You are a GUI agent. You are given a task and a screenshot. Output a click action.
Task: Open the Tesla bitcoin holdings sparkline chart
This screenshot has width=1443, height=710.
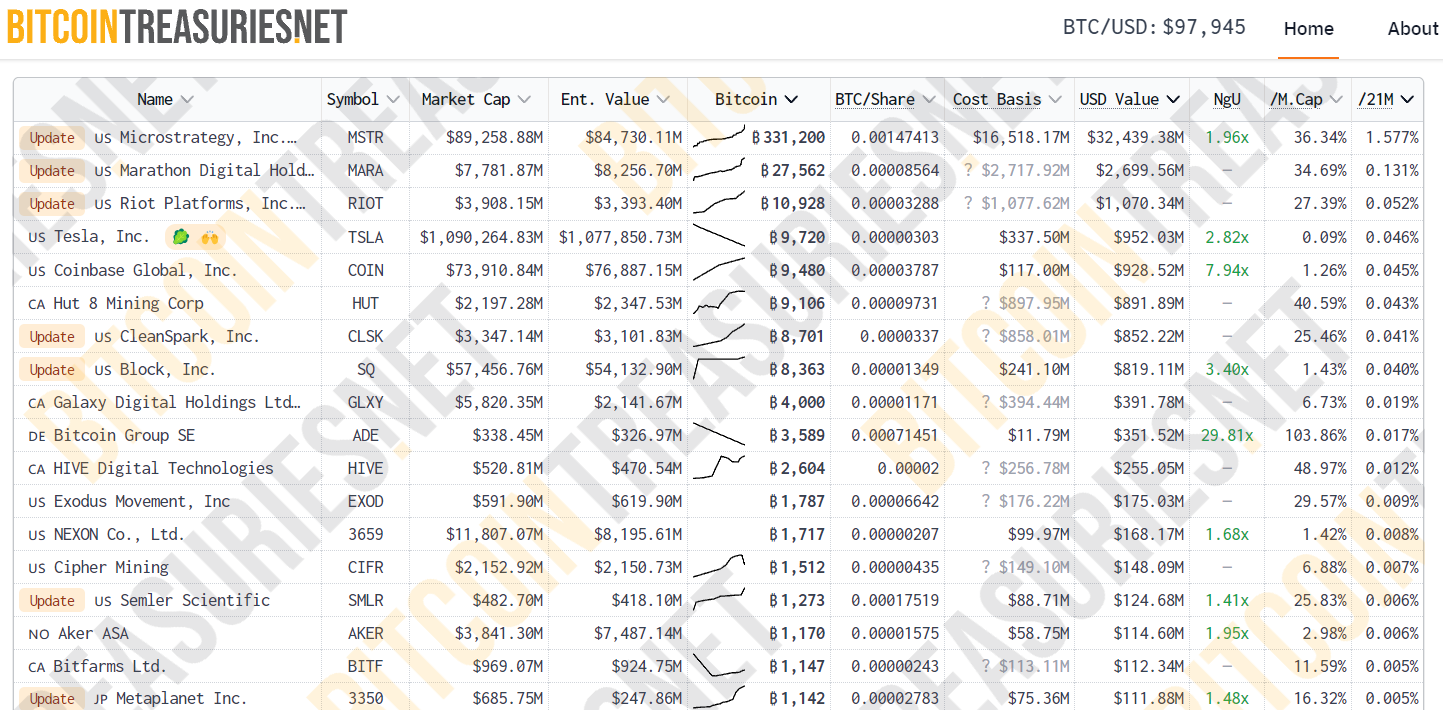click(718, 237)
